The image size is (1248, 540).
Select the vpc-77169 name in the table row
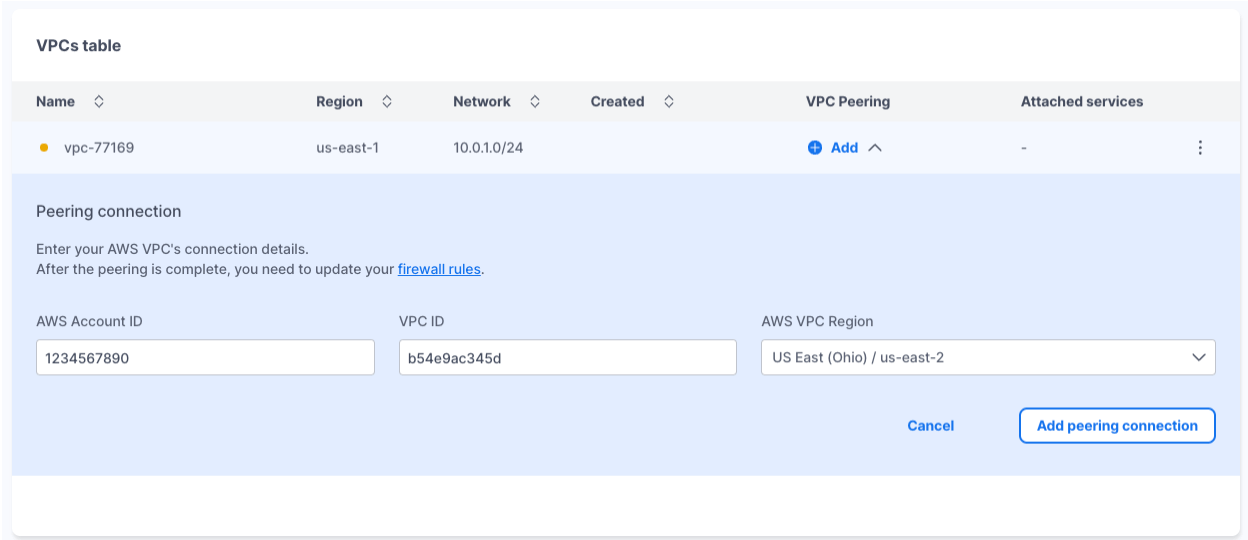pyautogui.click(x=99, y=148)
